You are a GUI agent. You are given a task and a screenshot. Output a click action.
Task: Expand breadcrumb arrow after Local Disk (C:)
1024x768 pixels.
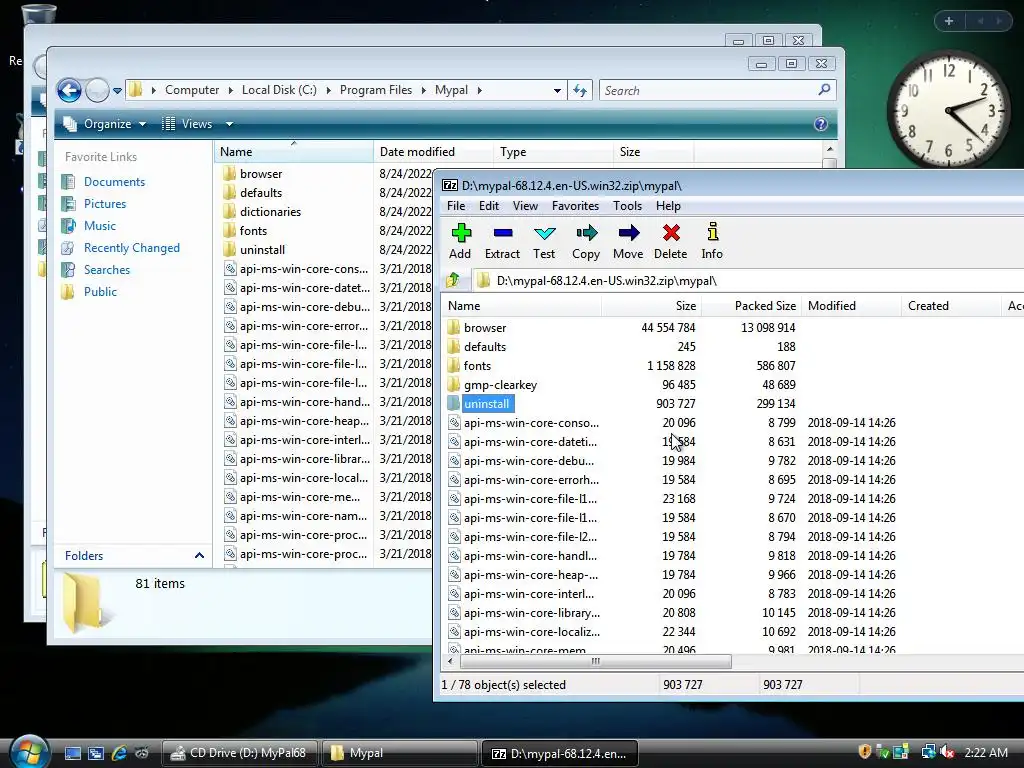coord(328,90)
